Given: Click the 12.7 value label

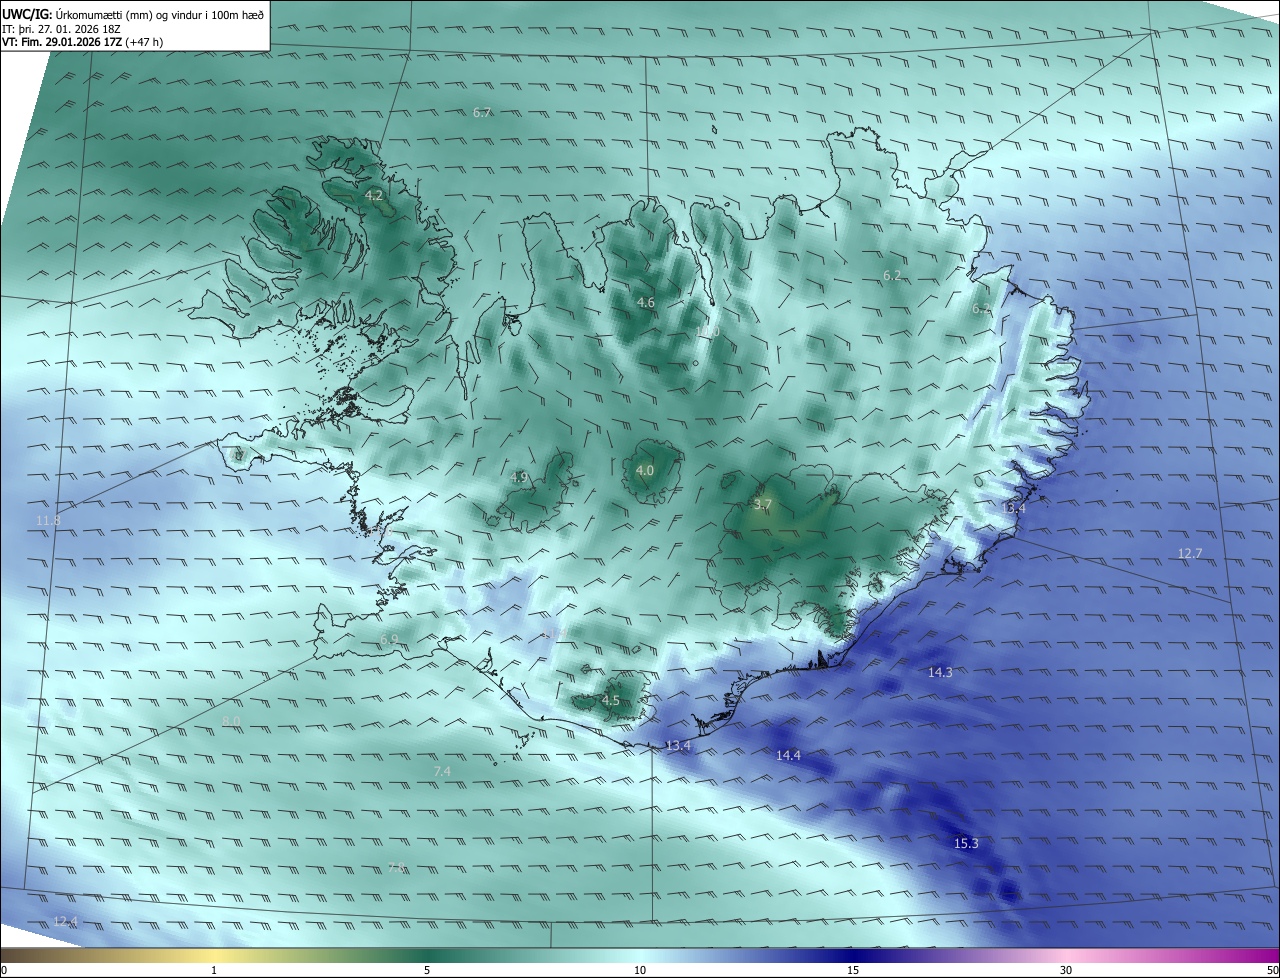Looking at the screenshot, I should coord(1190,554).
